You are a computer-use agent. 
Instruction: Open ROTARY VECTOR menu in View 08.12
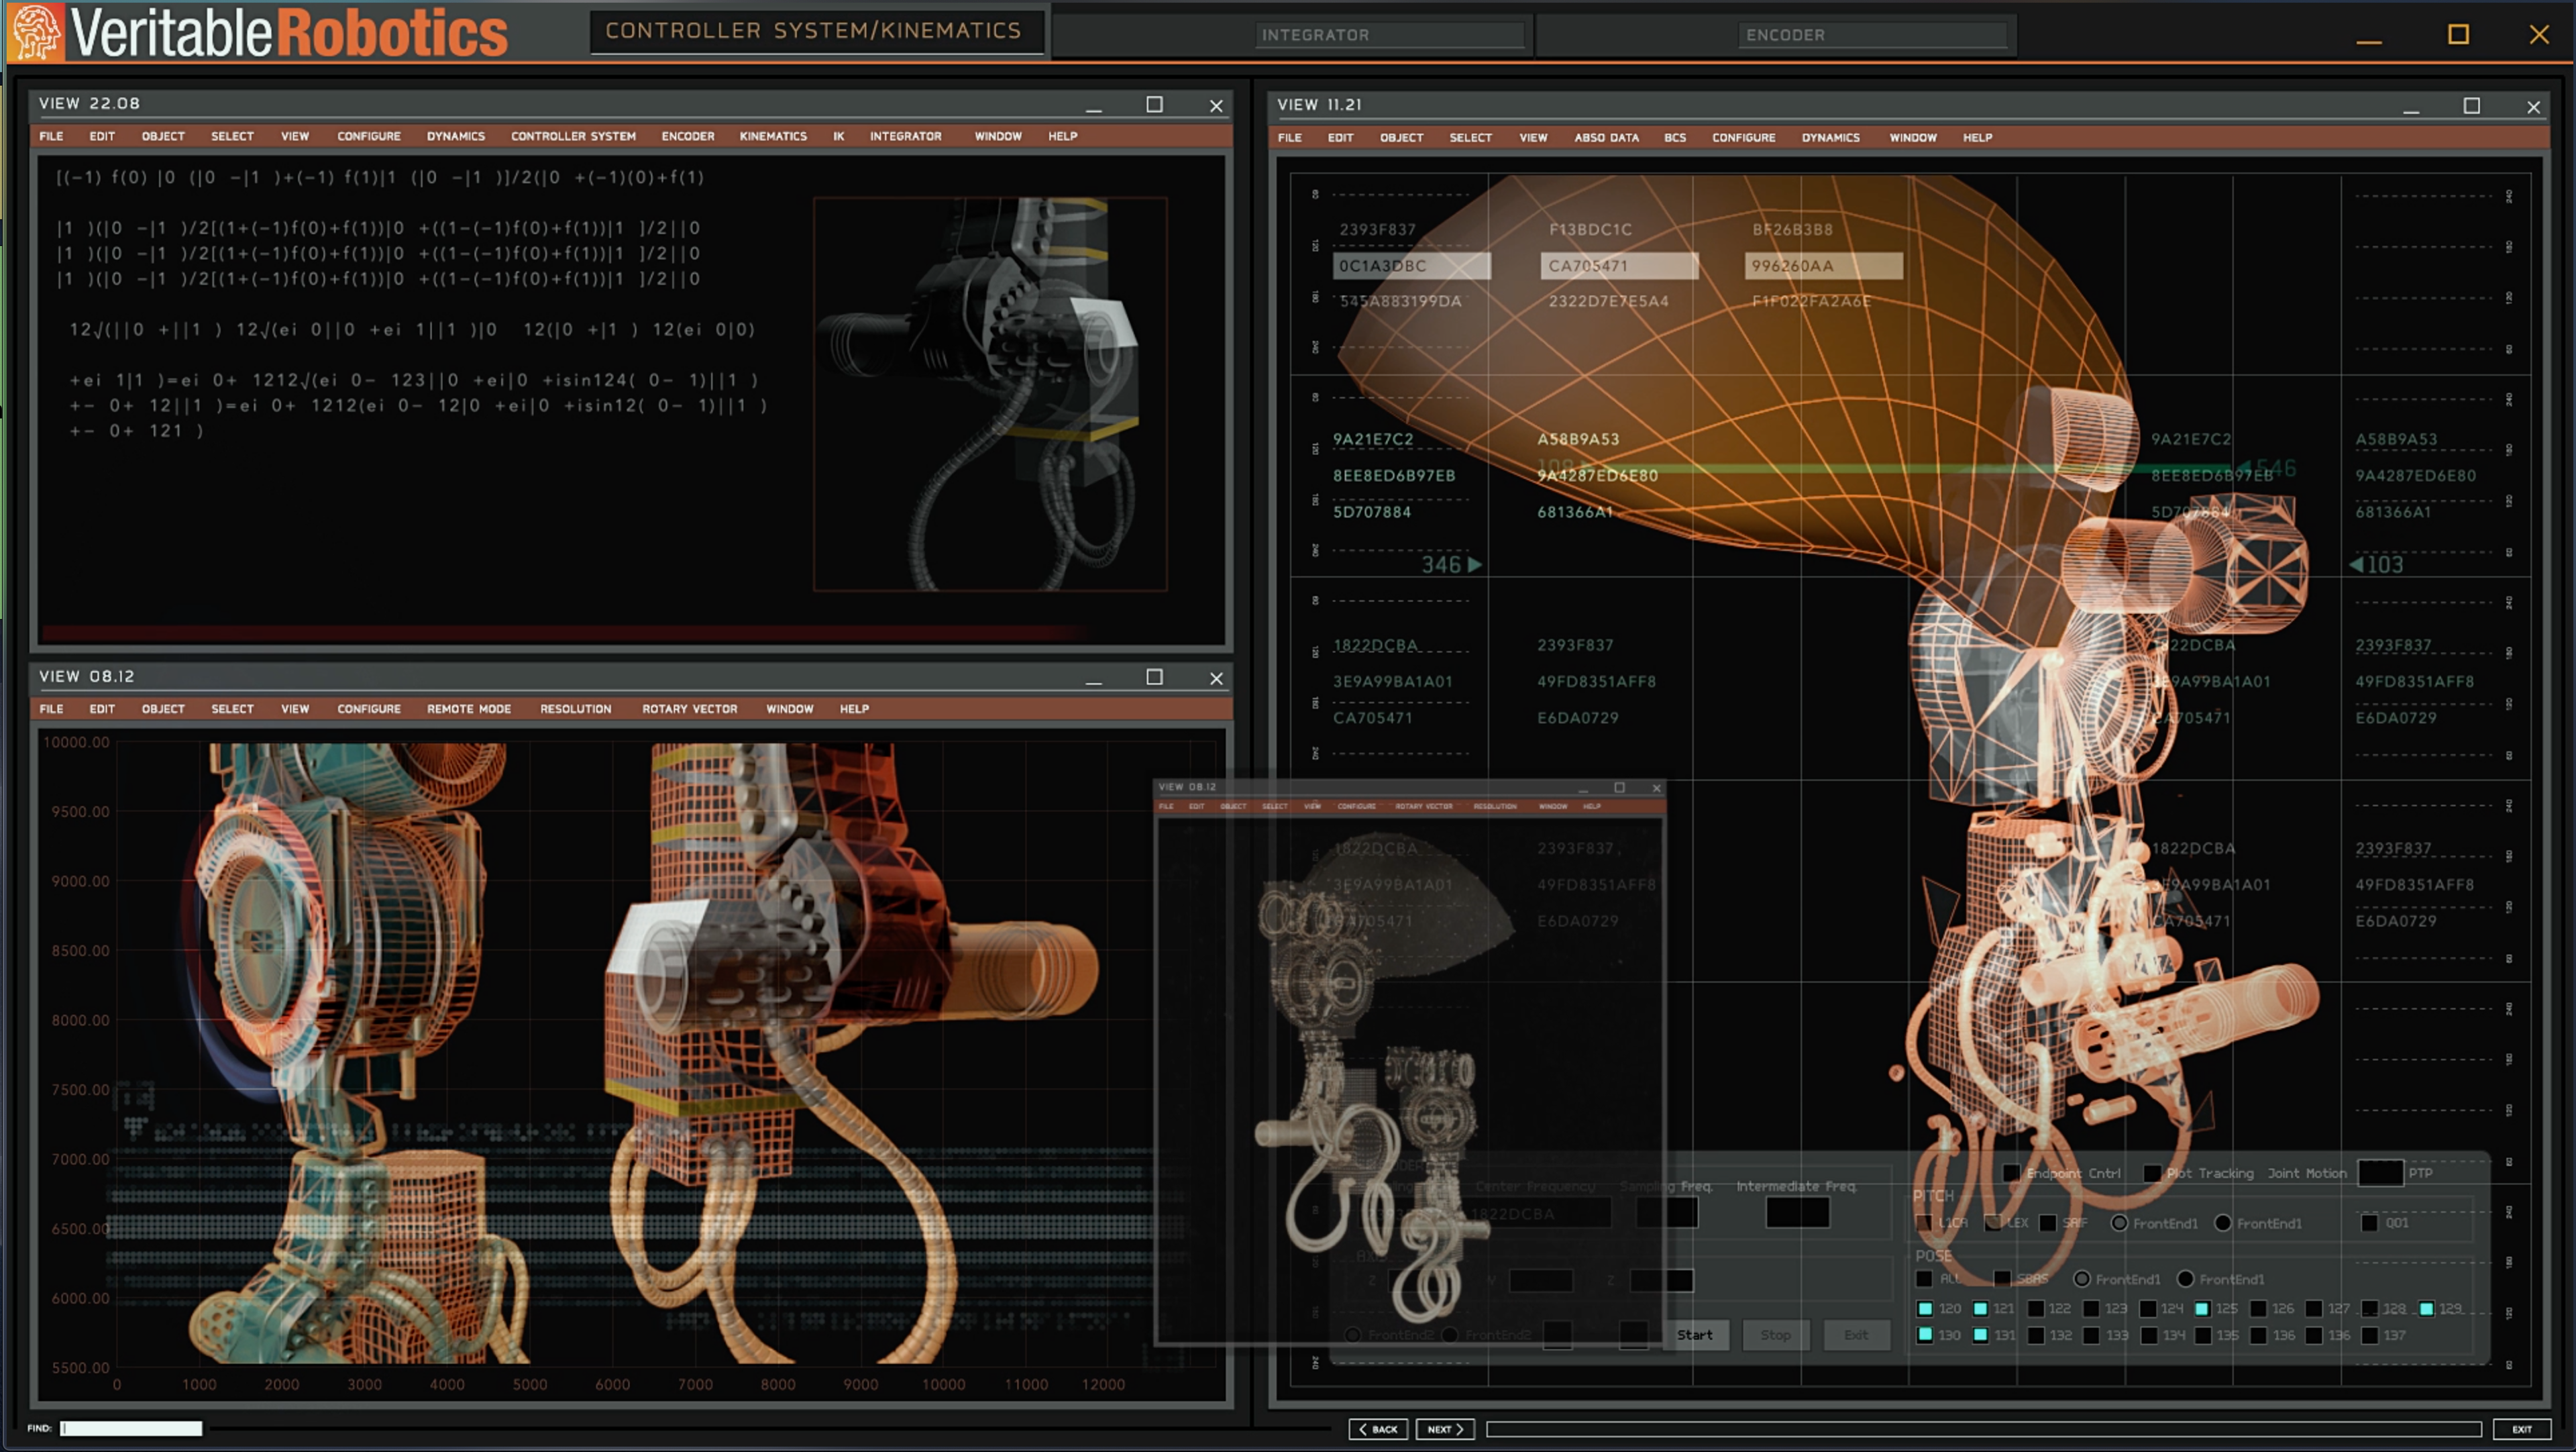(x=689, y=709)
